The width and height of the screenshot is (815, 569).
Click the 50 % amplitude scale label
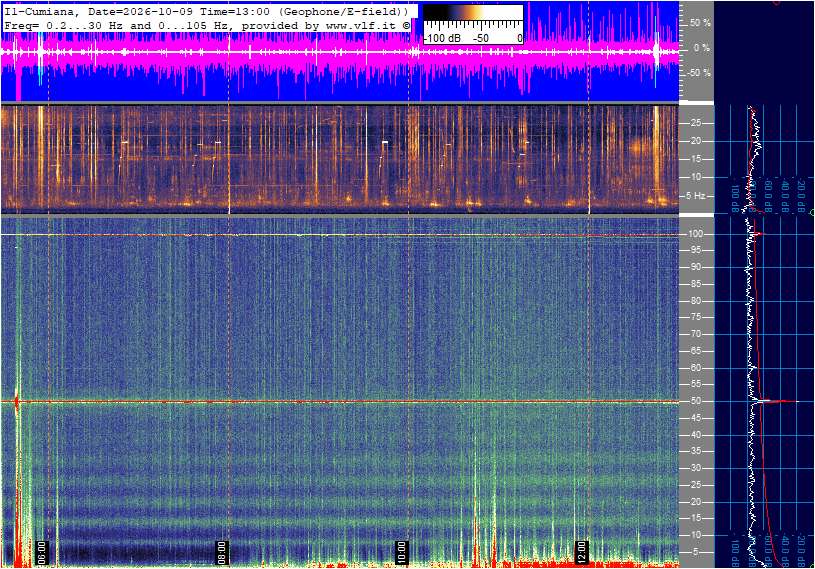700,23
